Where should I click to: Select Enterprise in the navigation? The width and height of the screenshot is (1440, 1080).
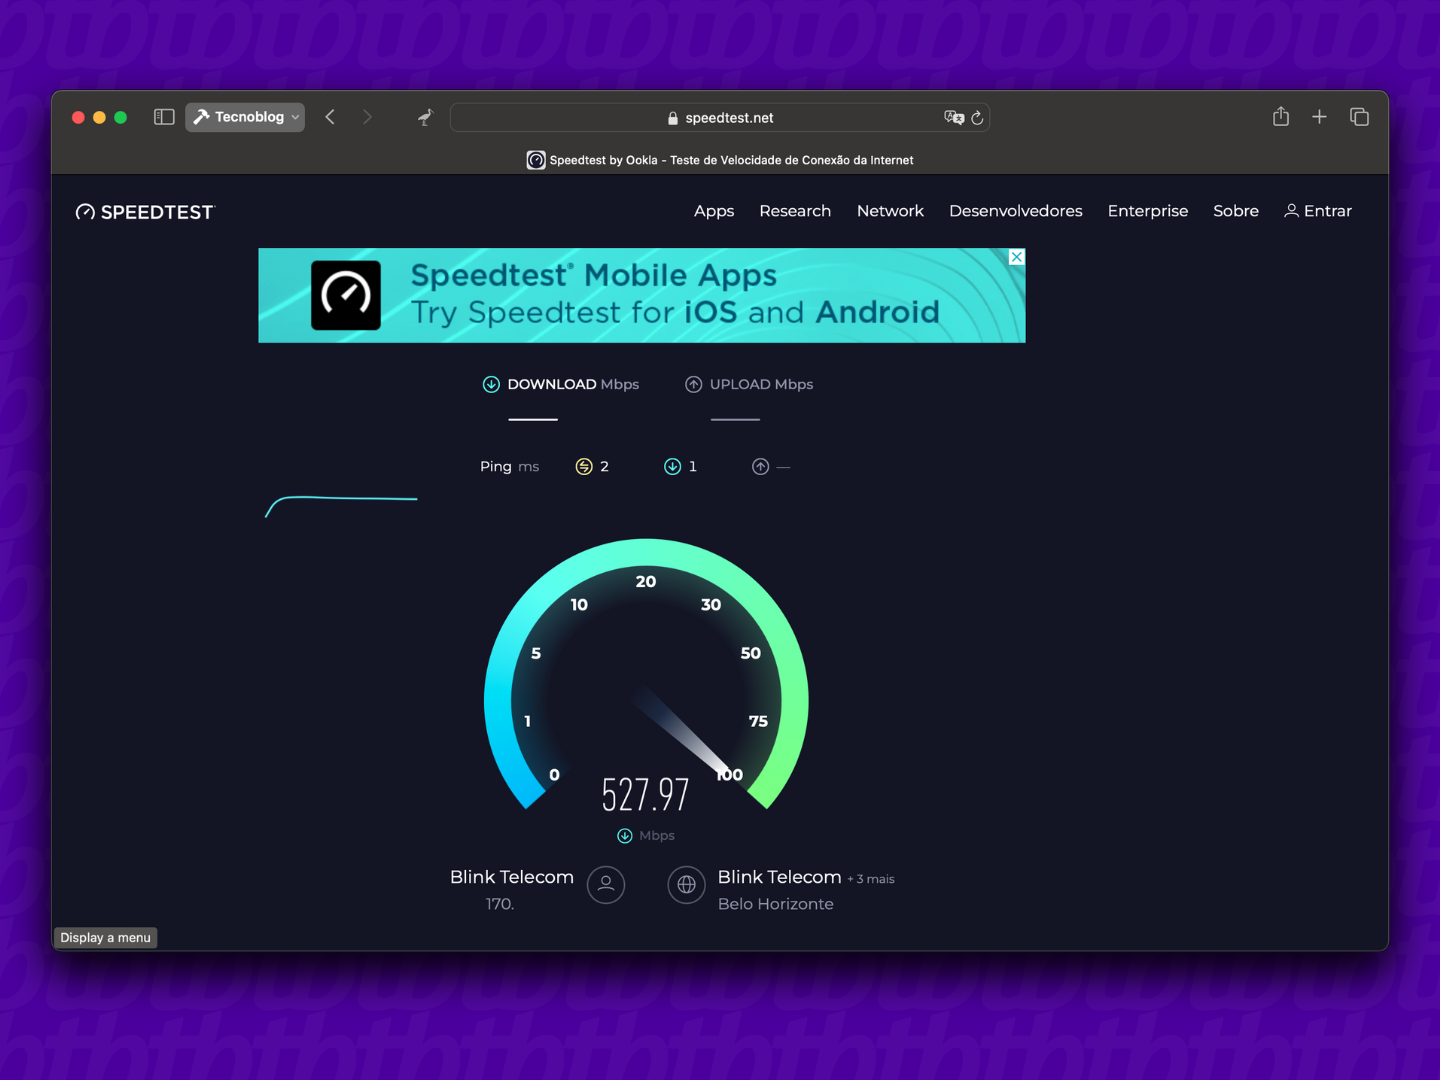click(1147, 211)
